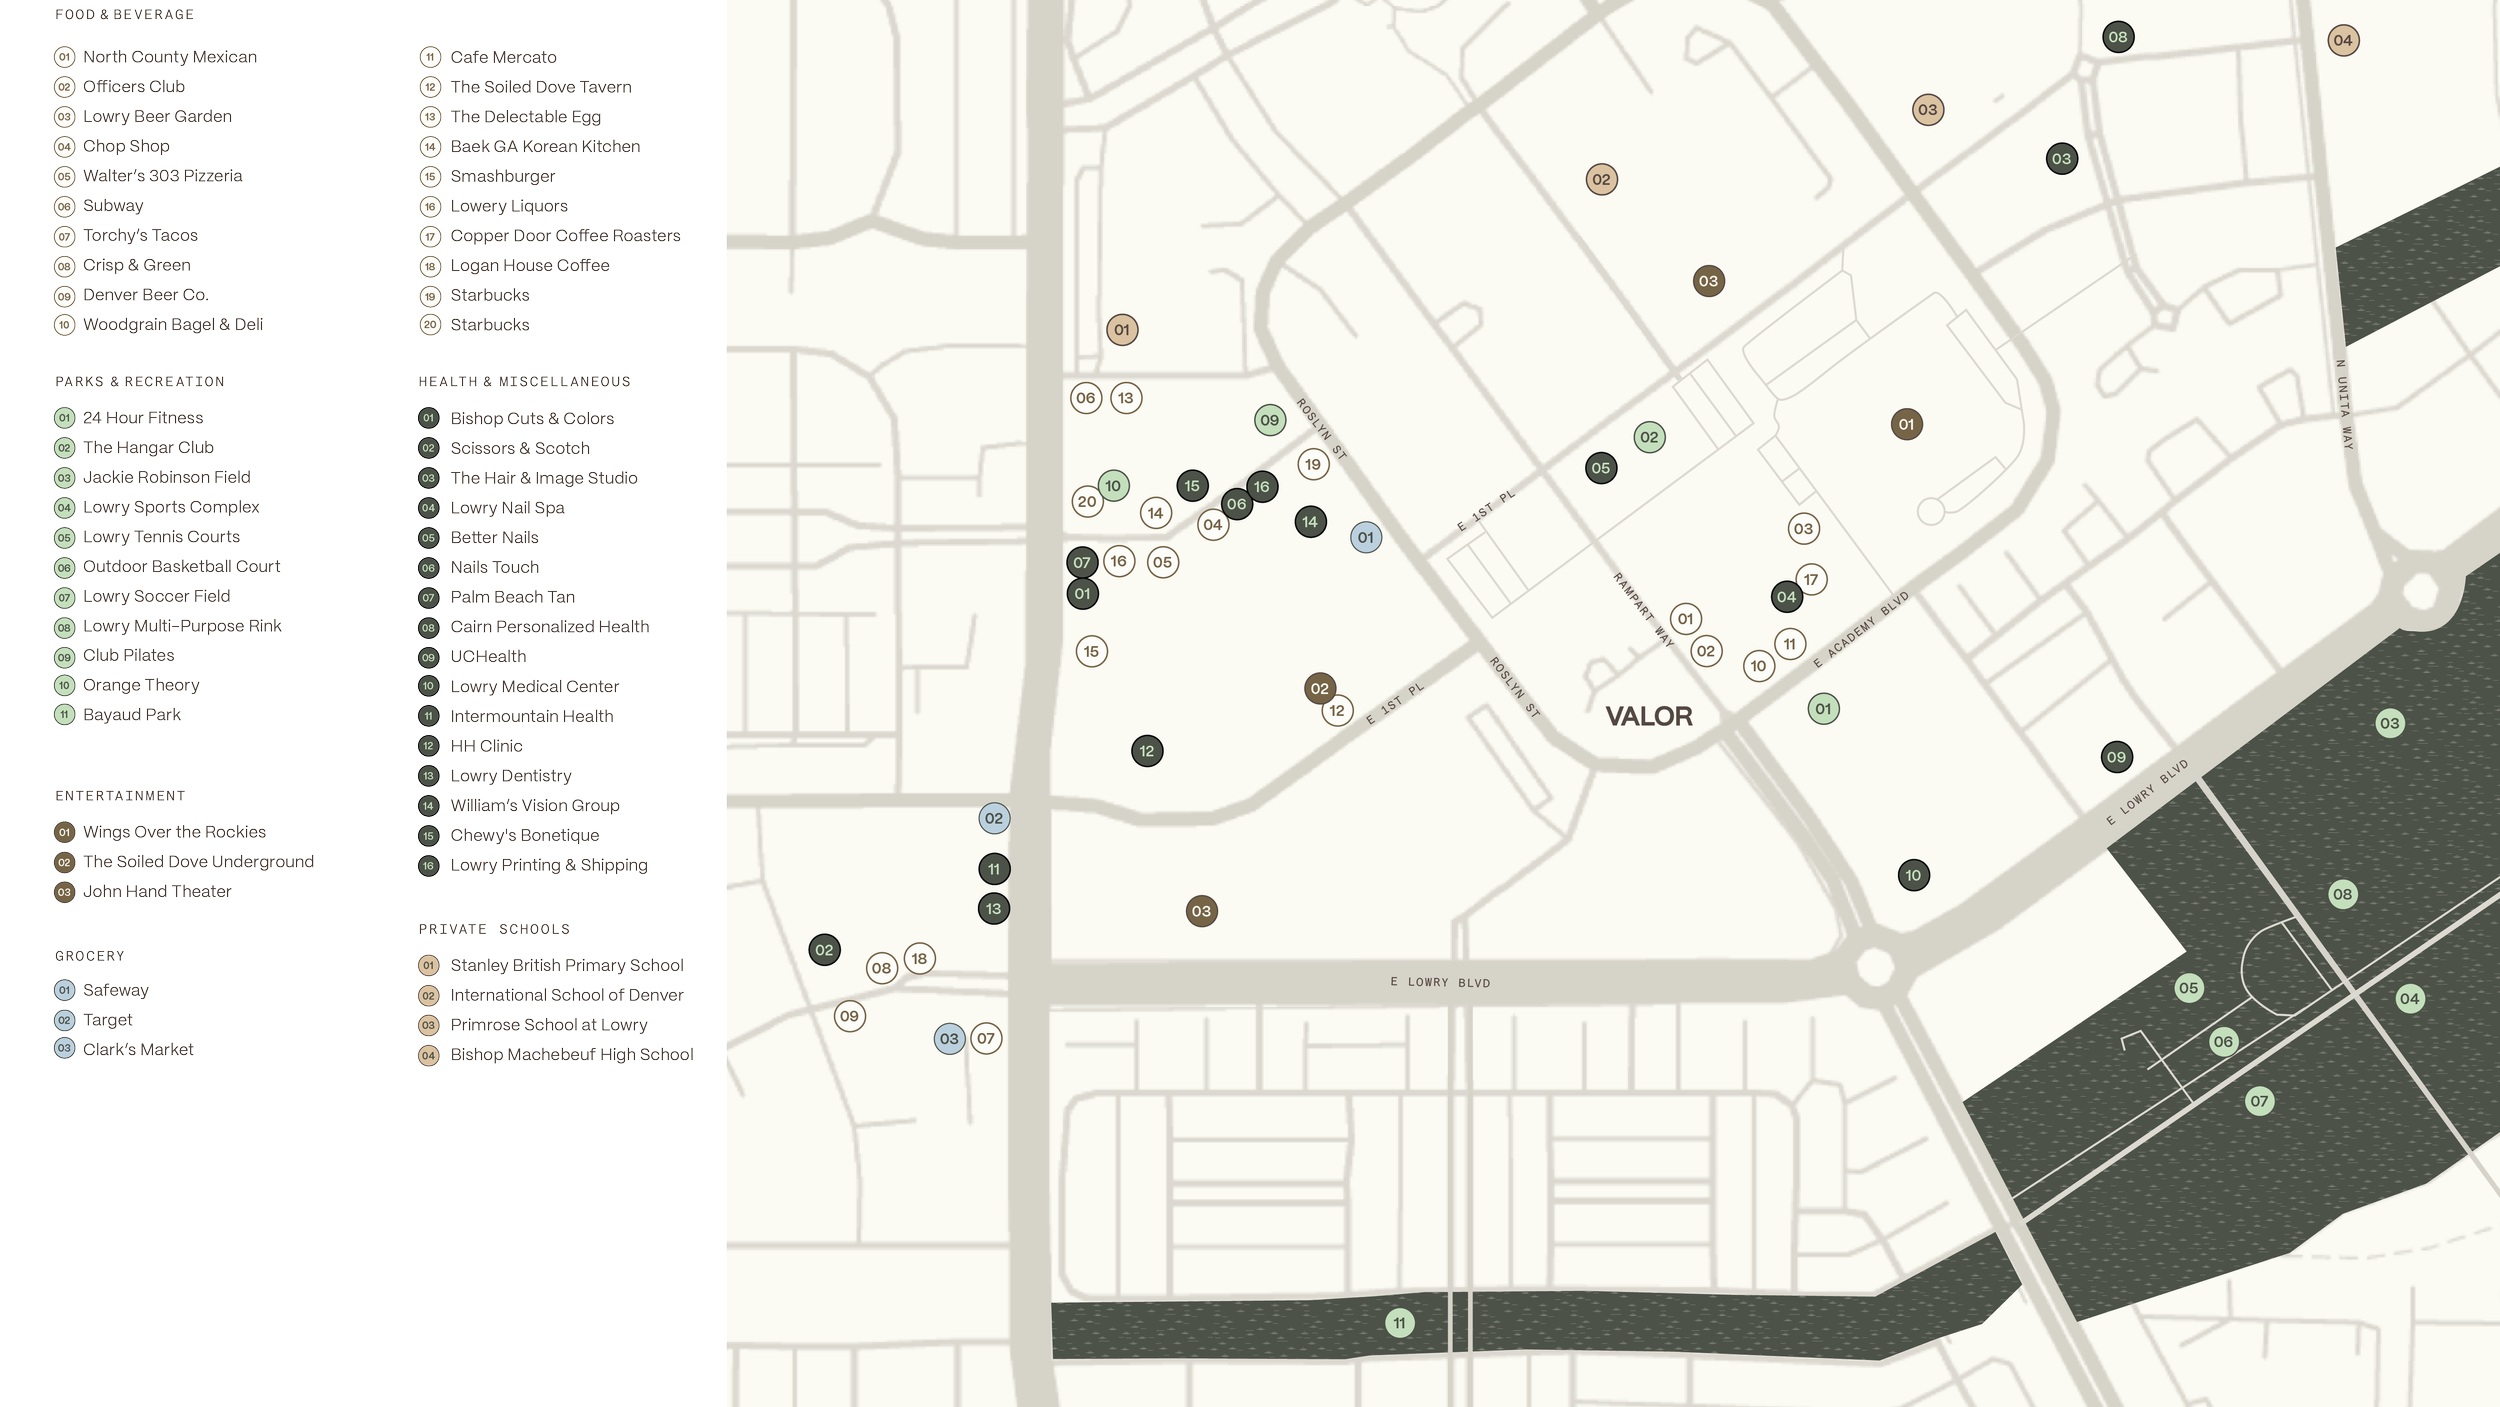Viewport: 2500px width, 1407px height.
Task: Select the Bayaud Park green 11 marker
Action: point(1399,1323)
